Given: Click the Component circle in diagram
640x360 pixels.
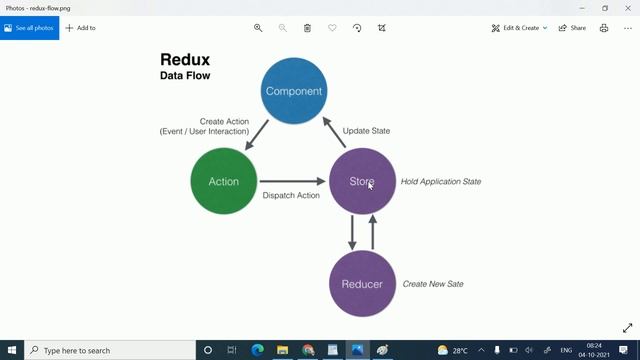Looking at the screenshot, I should [x=294, y=91].
